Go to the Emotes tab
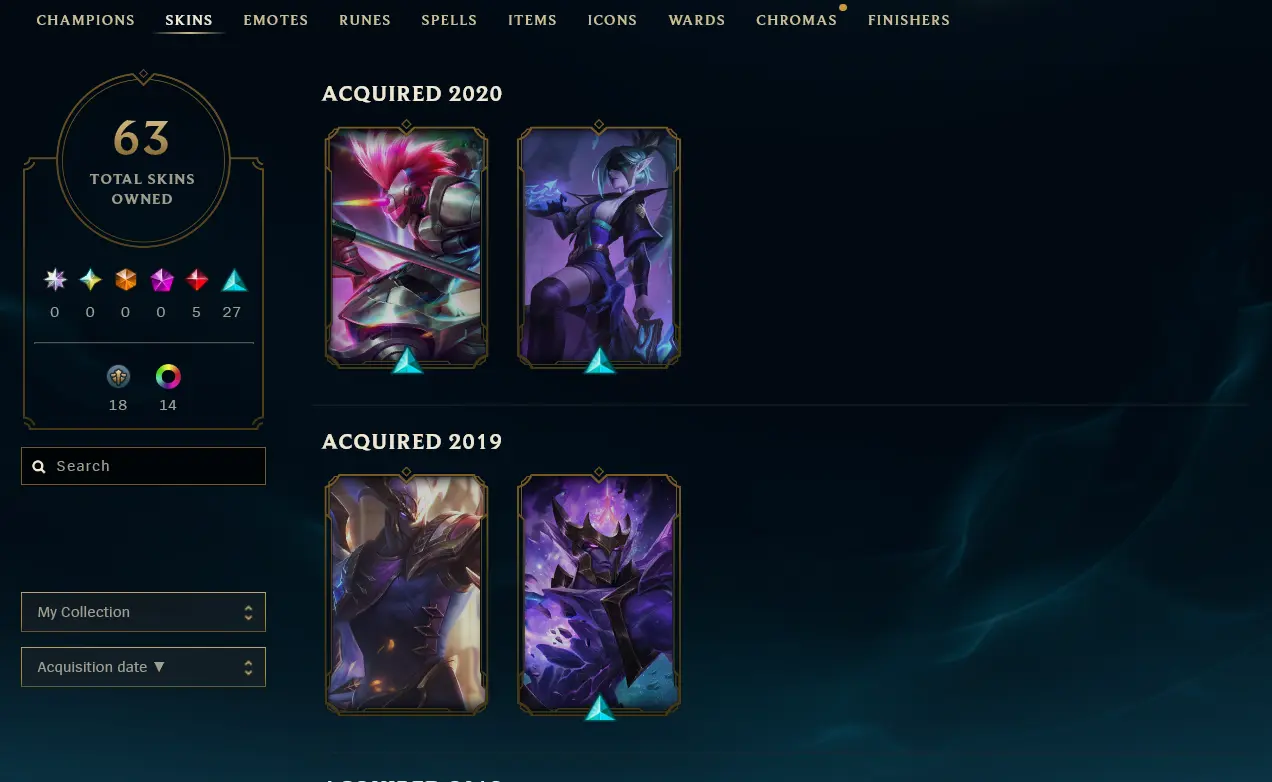This screenshot has width=1272, height=782. point(275,20)
